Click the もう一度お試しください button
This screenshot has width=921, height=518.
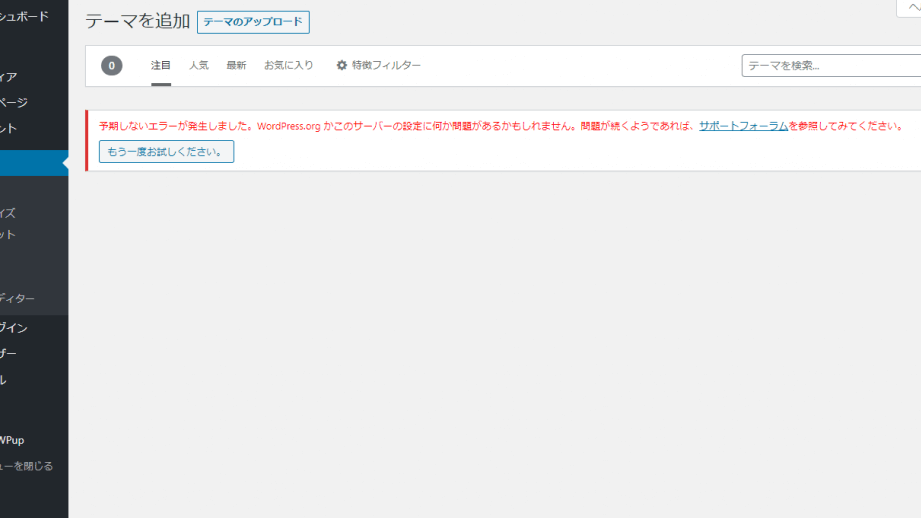(x=166, y=152)
